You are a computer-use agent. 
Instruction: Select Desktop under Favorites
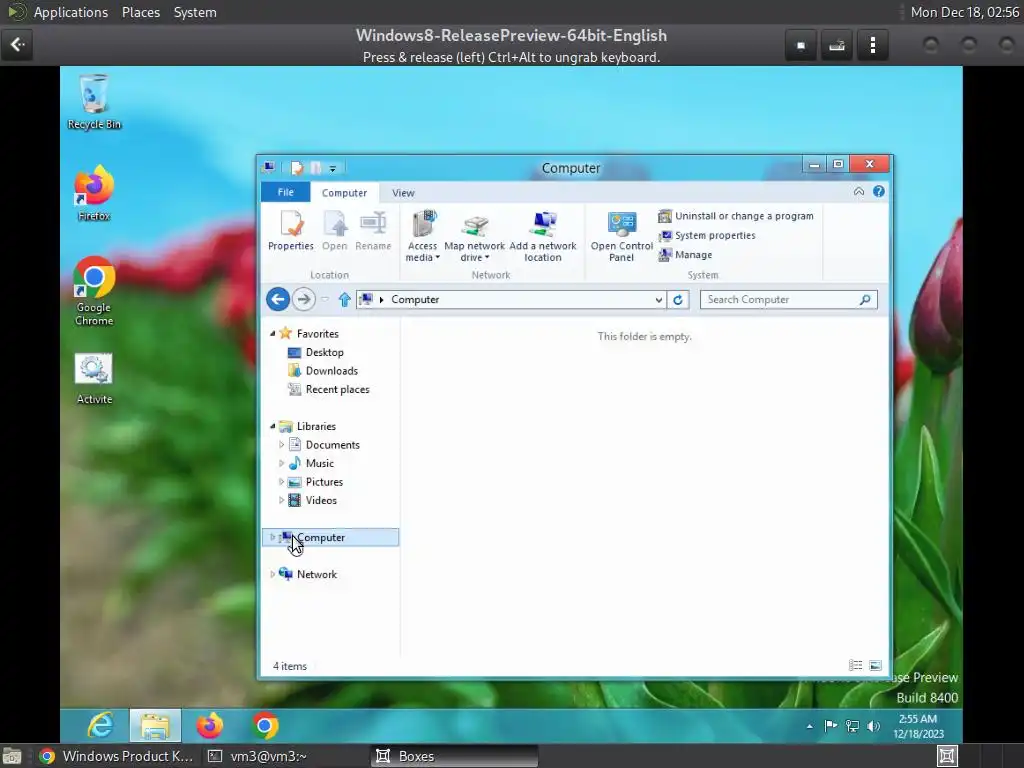316,352
